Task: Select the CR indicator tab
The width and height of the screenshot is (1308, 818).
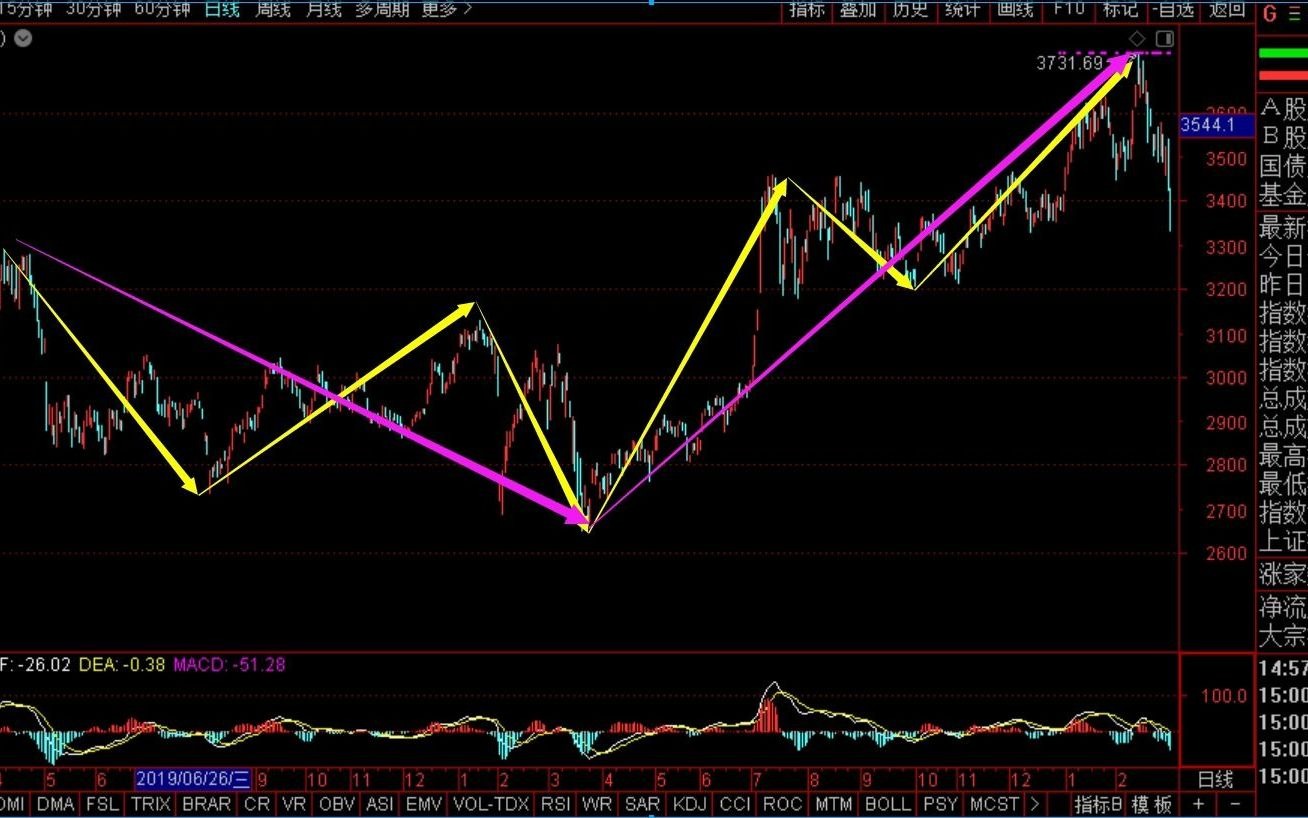Action: pyautogui.click(x=257, y=804)
